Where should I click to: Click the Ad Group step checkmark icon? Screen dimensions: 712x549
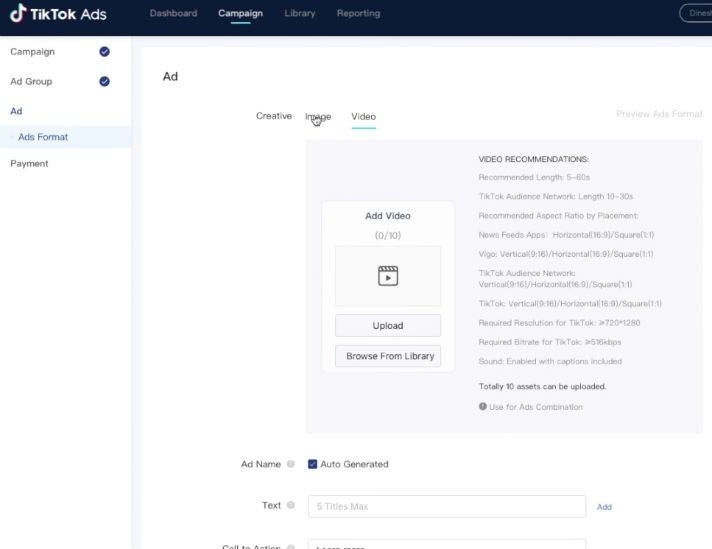[x=105, y=82]
